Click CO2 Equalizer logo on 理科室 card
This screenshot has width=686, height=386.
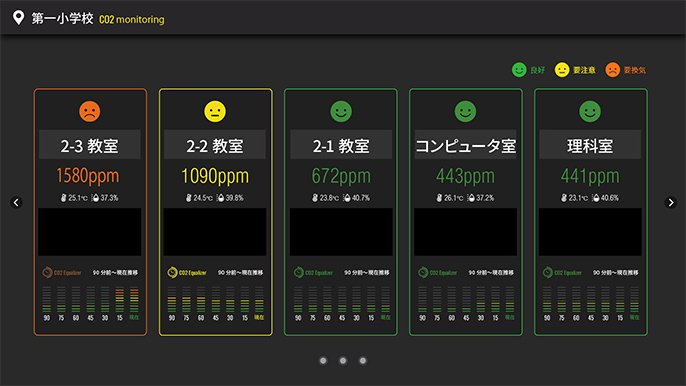[562, 272]
